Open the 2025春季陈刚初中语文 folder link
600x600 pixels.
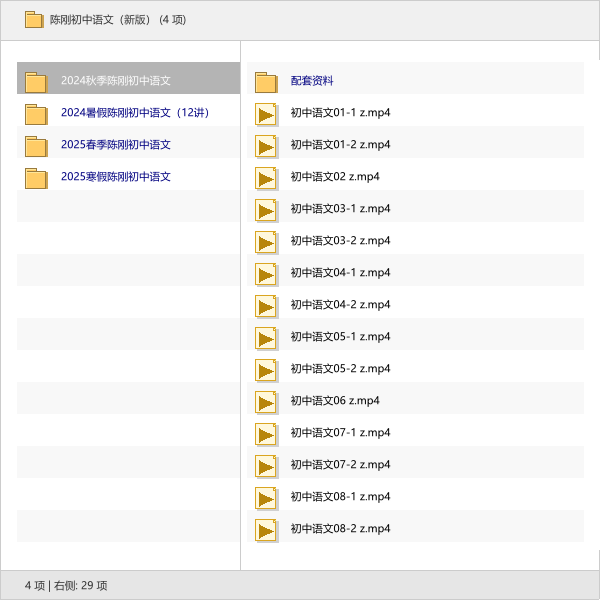[x=116, y=145]
